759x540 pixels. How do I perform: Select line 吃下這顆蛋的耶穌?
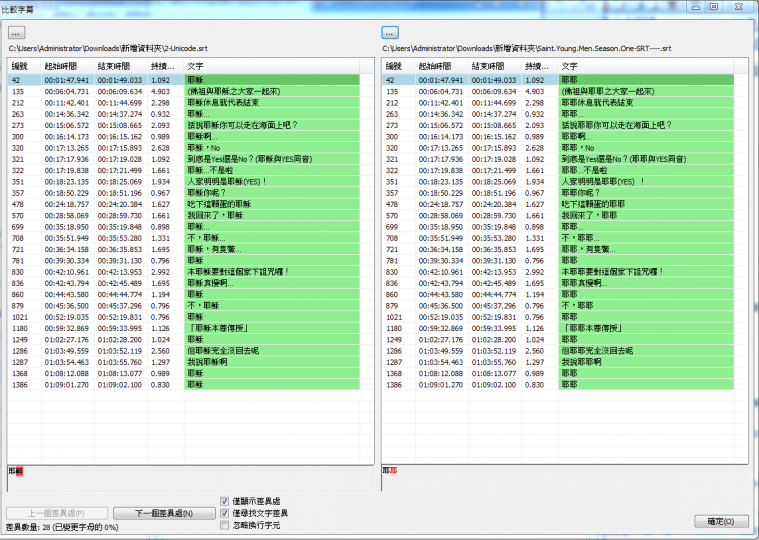click(x=183, y=204)
